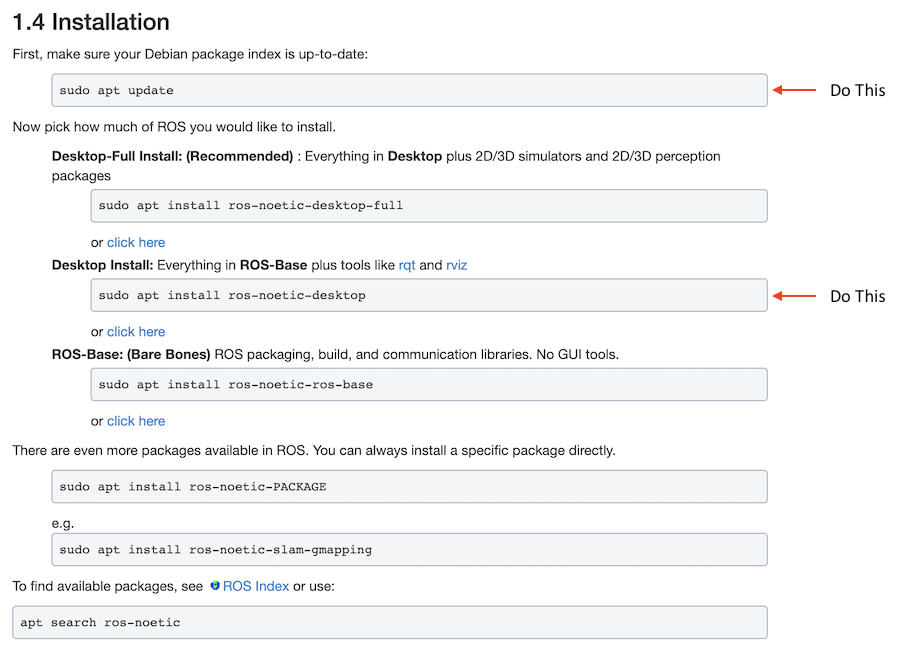Screen dimensions: 900x652
Task: Click "click here" under the ros-noetic-desktop command
Action: [x=136, y=331]
